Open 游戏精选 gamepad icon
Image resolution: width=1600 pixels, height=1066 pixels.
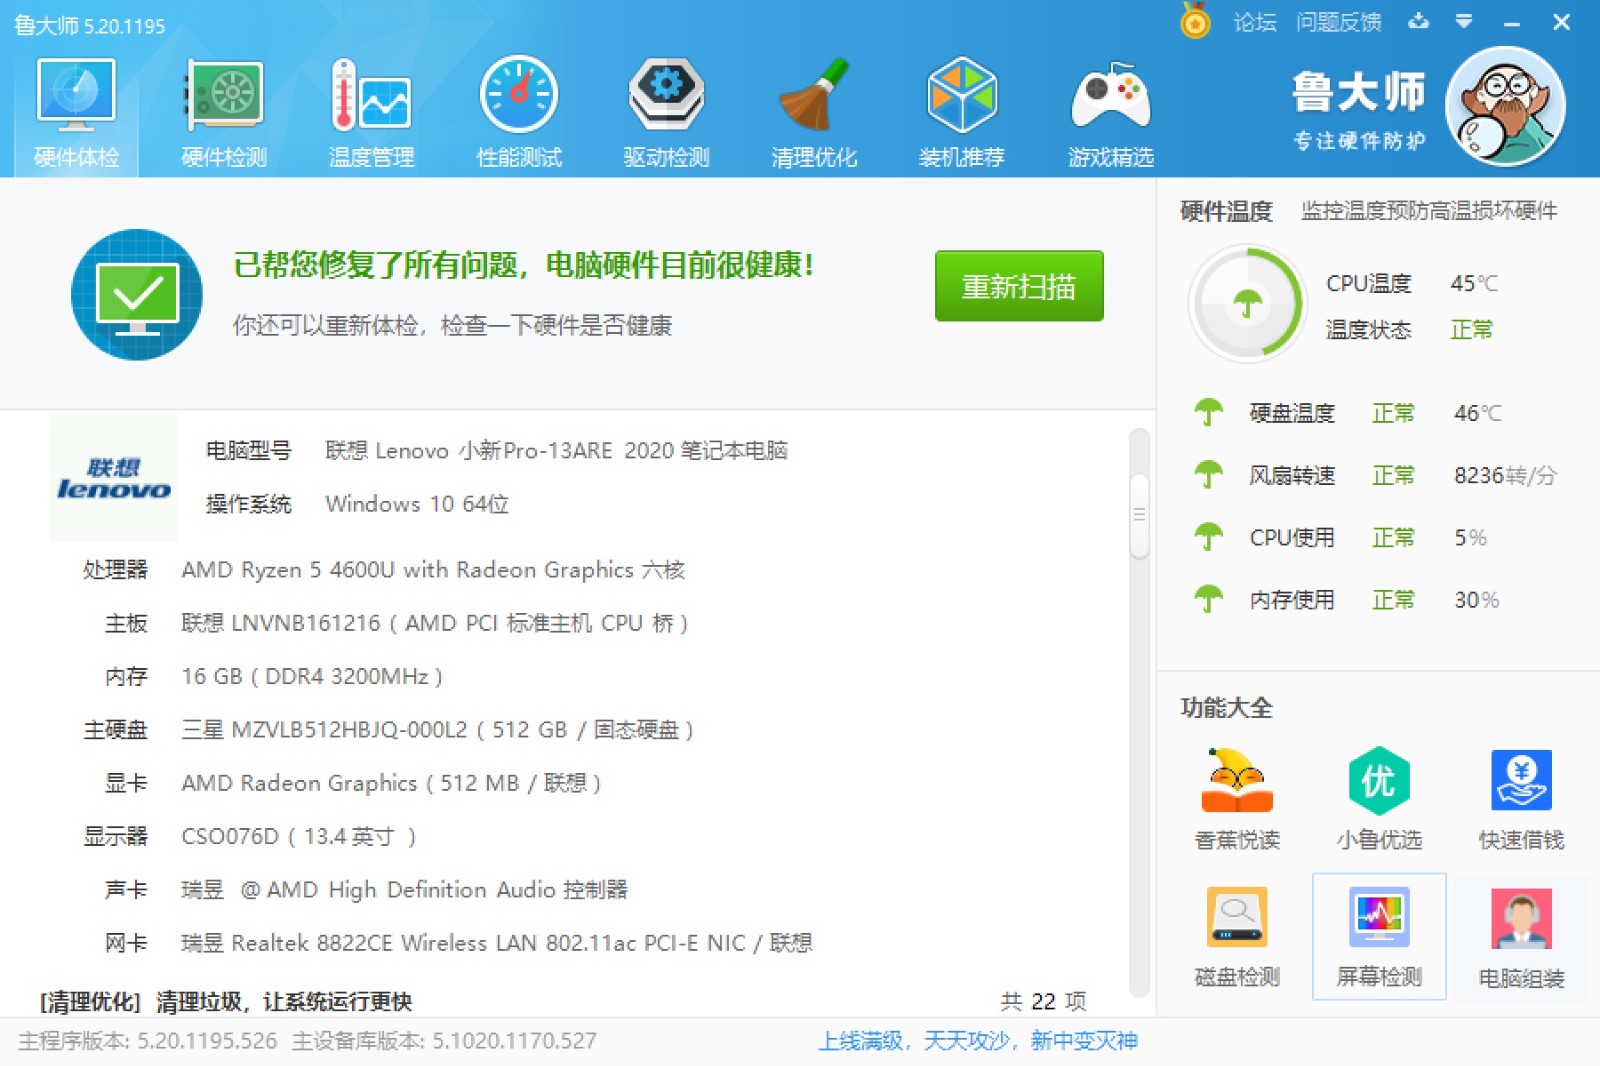pyautogui.click(x=1110, y=112)
